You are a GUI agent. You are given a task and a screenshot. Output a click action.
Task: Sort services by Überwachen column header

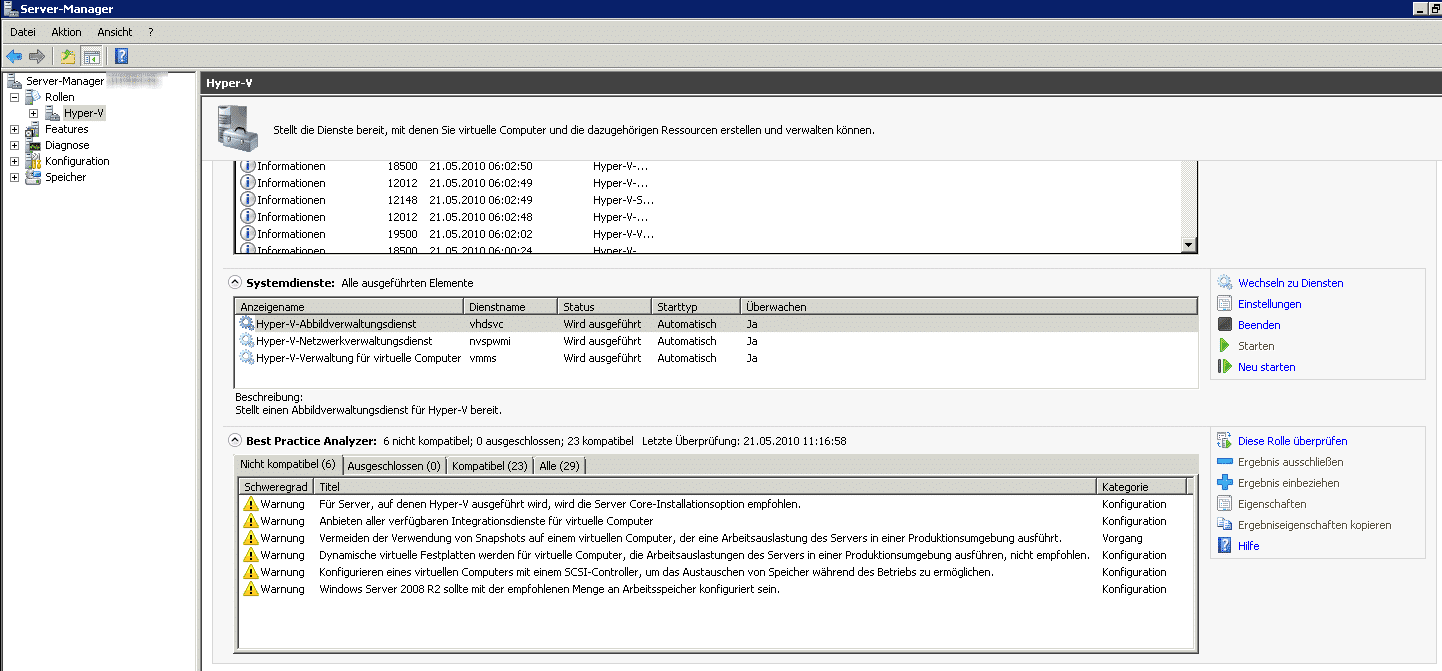point(968,307)
